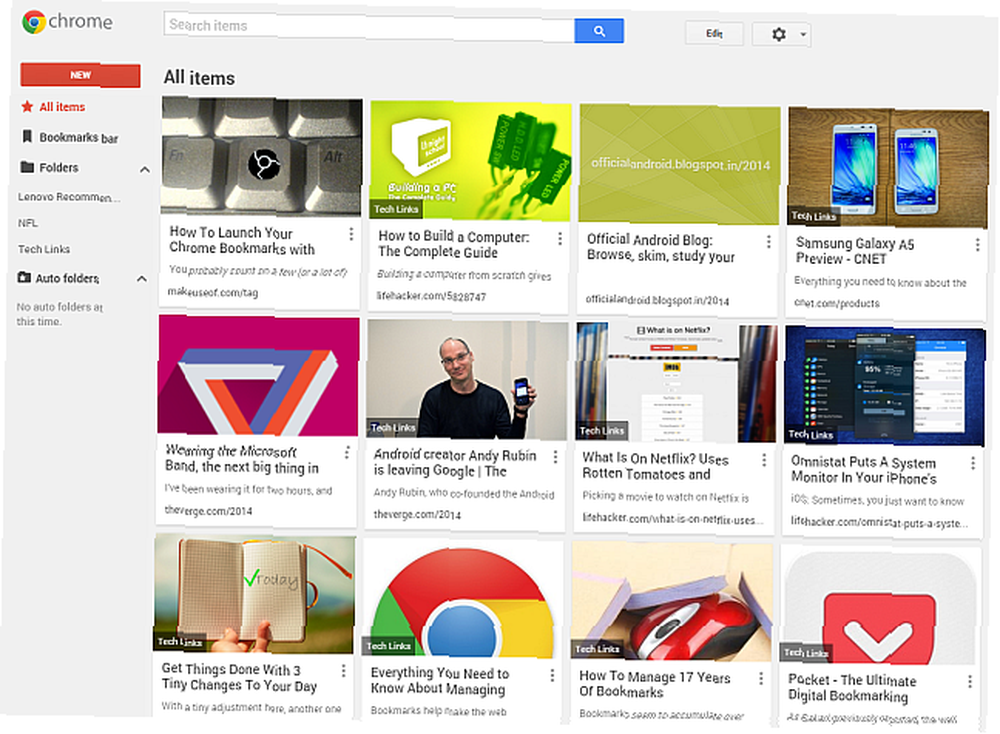Click Tech Links tag on Omnistat card
The width and height of the screenshot is (1000, 734).
click(811, 435)
